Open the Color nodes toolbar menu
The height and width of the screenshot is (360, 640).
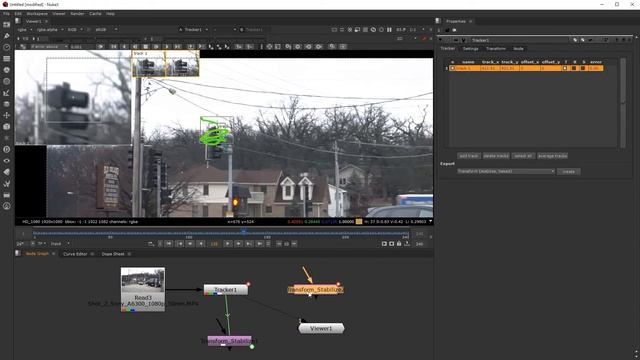[7, 70]
